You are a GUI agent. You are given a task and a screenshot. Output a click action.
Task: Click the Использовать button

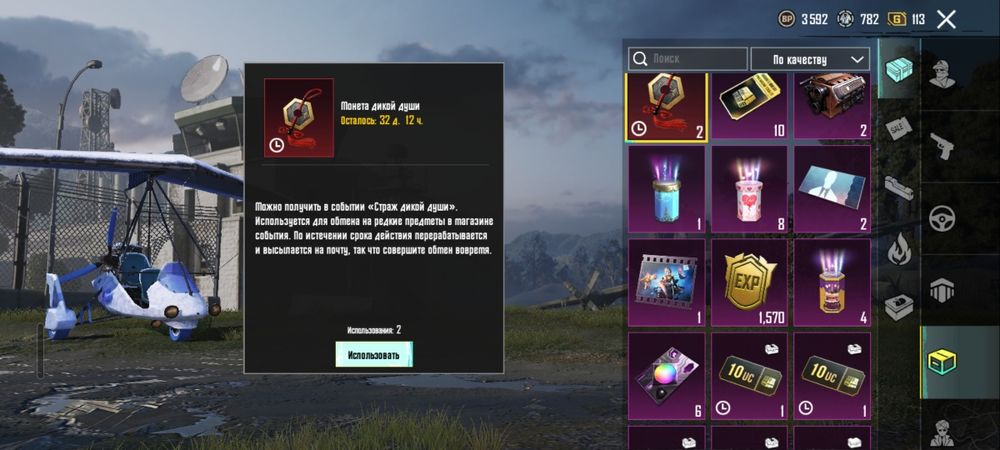coord(374,354)
